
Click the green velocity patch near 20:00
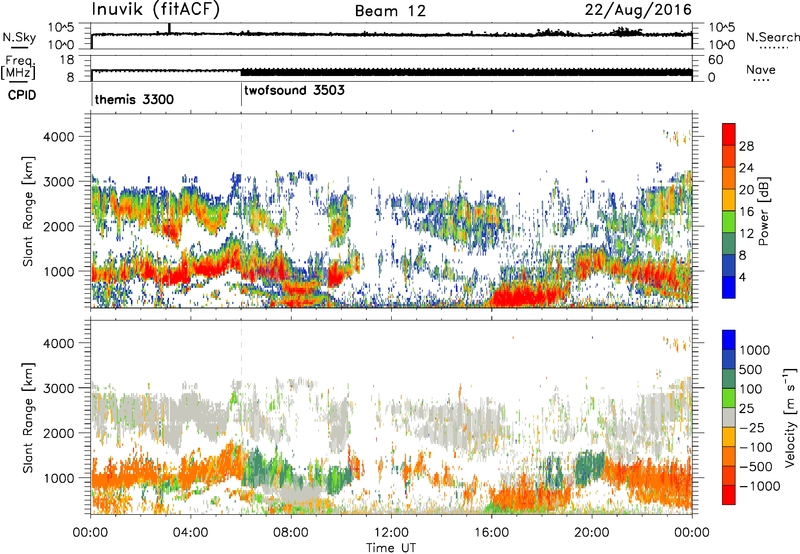coord(588,469)
